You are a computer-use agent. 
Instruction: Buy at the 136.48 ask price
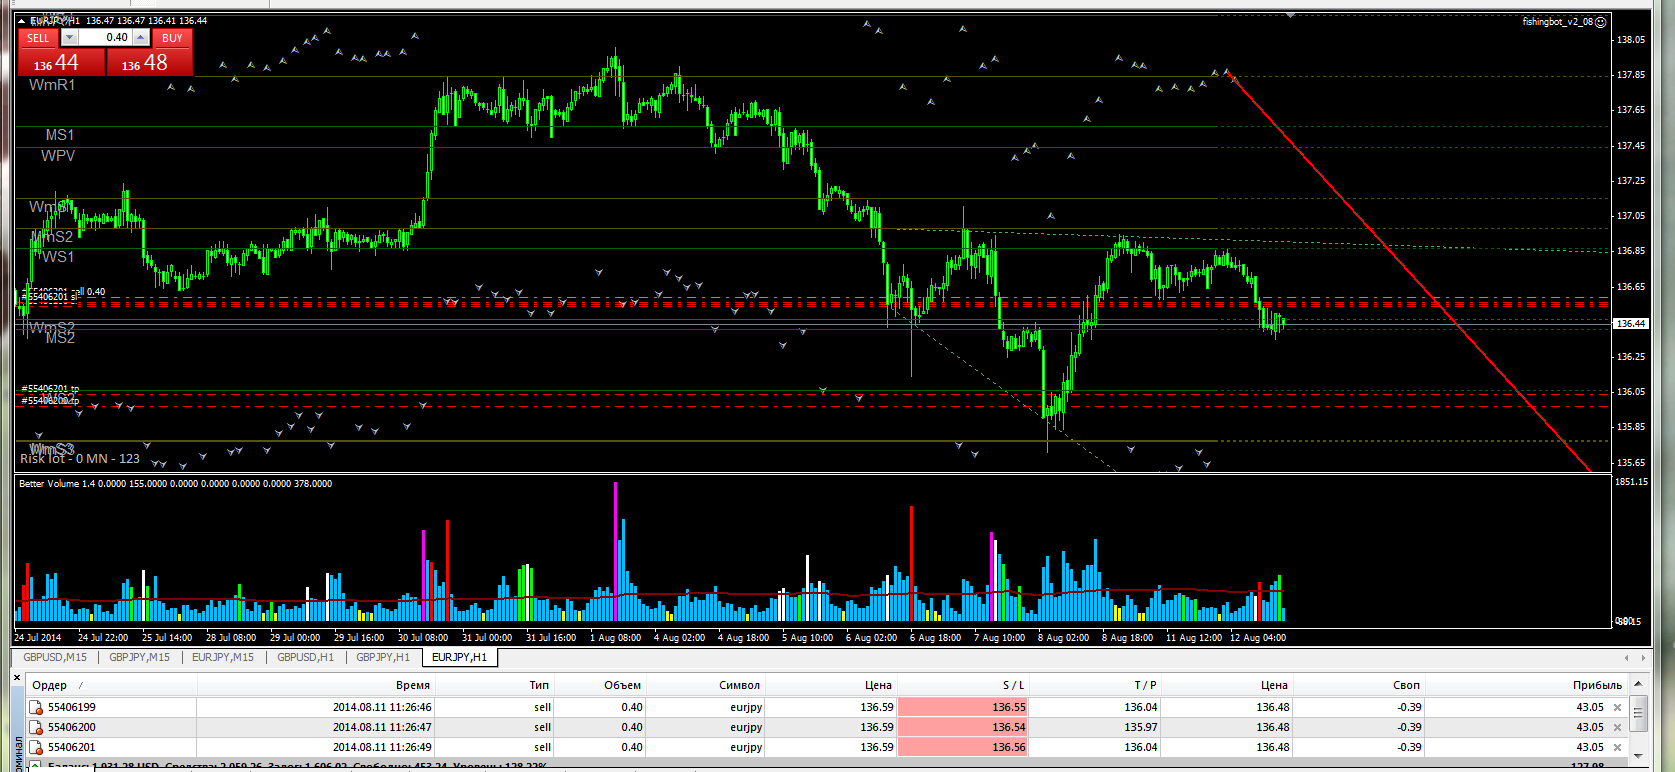pyautogui.click(x=150, y=62)
